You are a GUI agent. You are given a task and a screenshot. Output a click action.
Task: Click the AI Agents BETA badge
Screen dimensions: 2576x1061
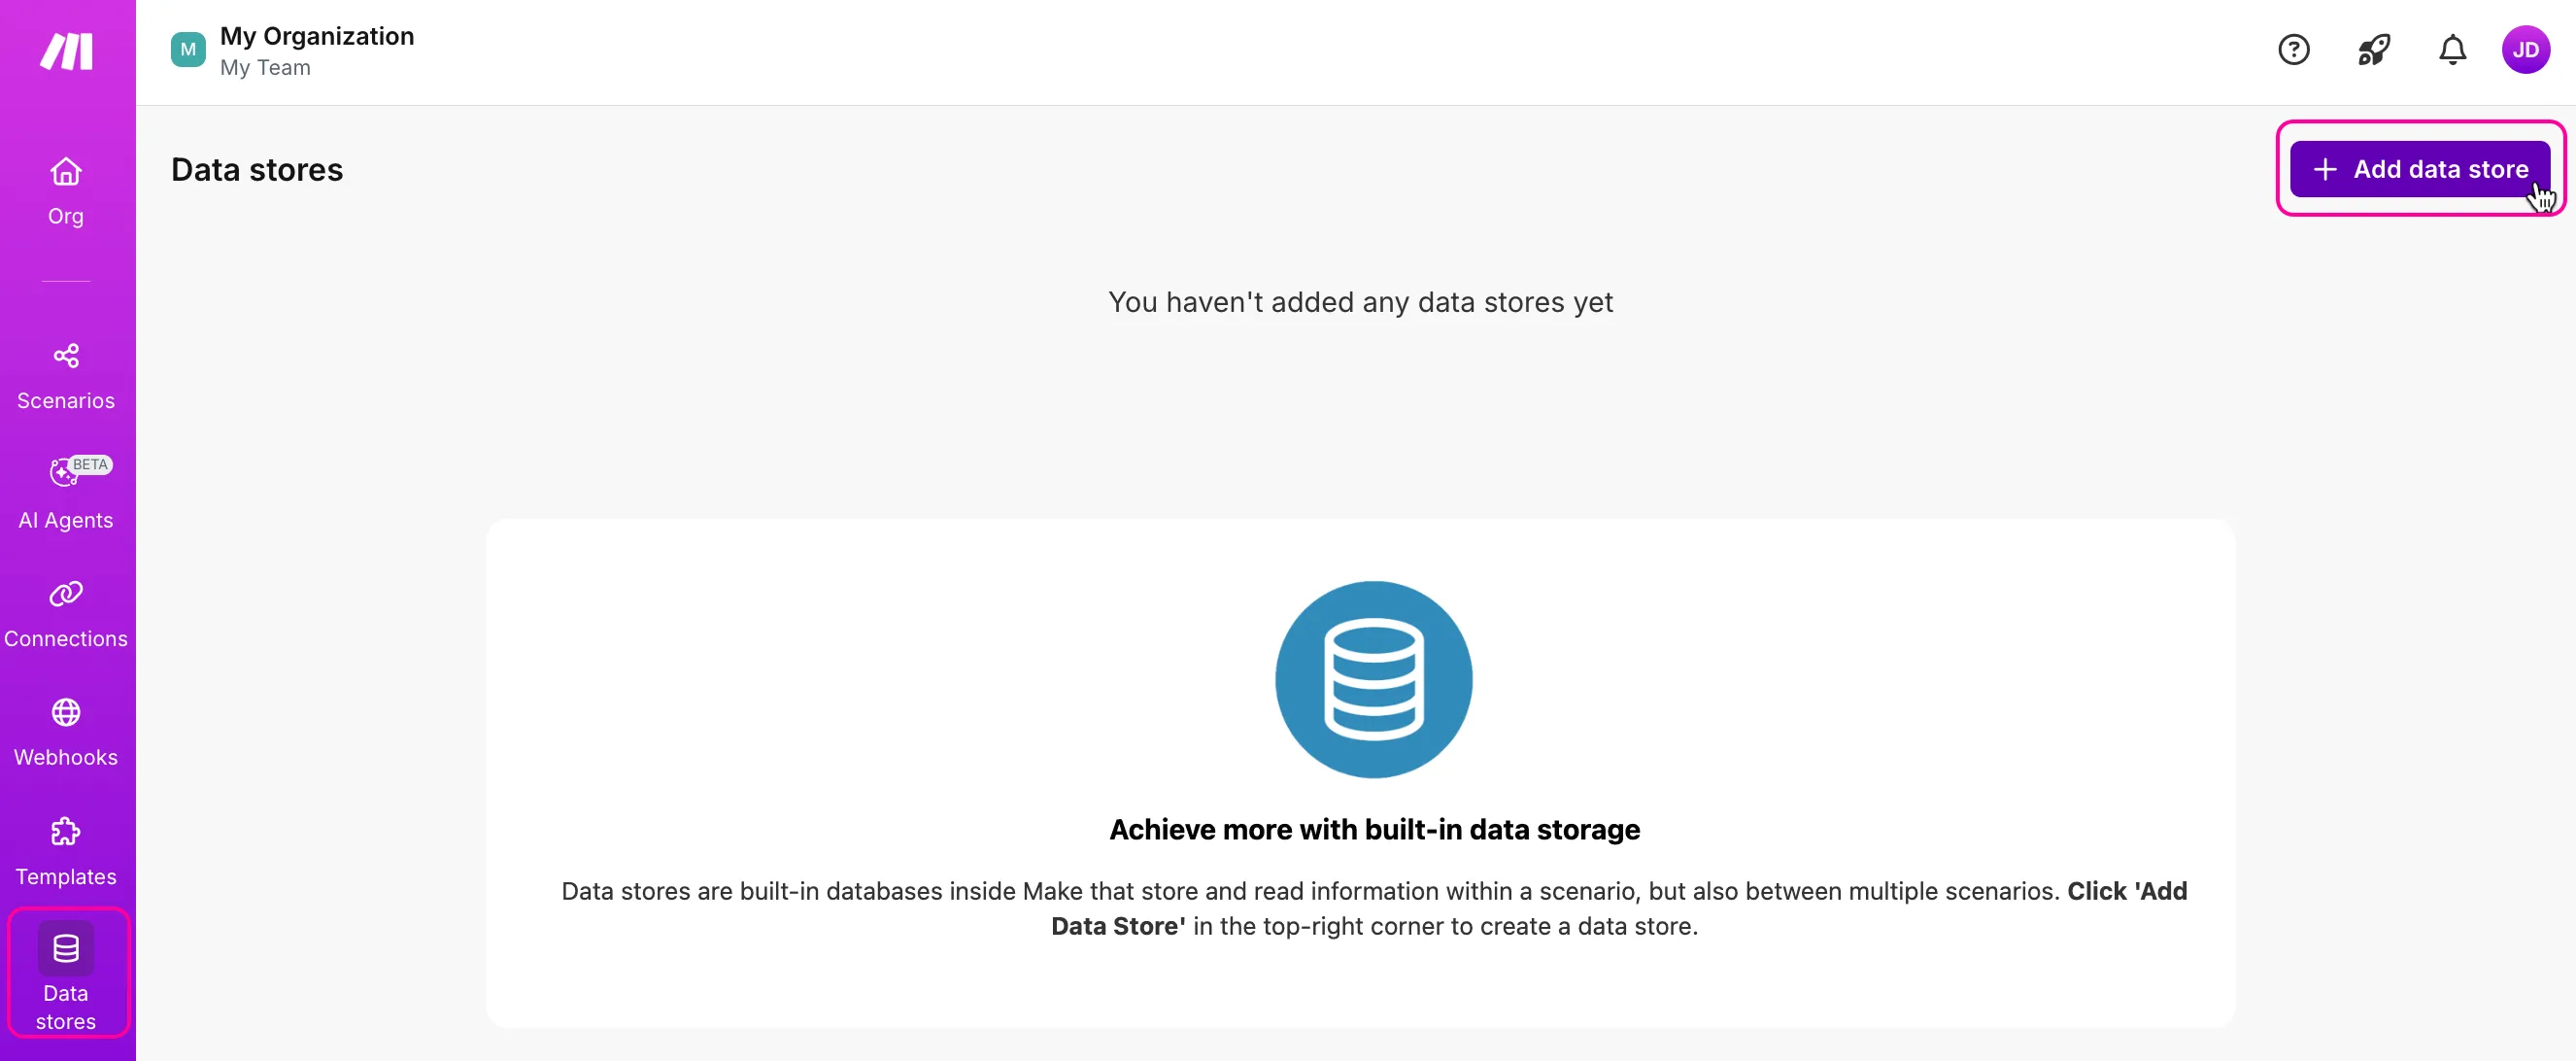tap(90, 465)
